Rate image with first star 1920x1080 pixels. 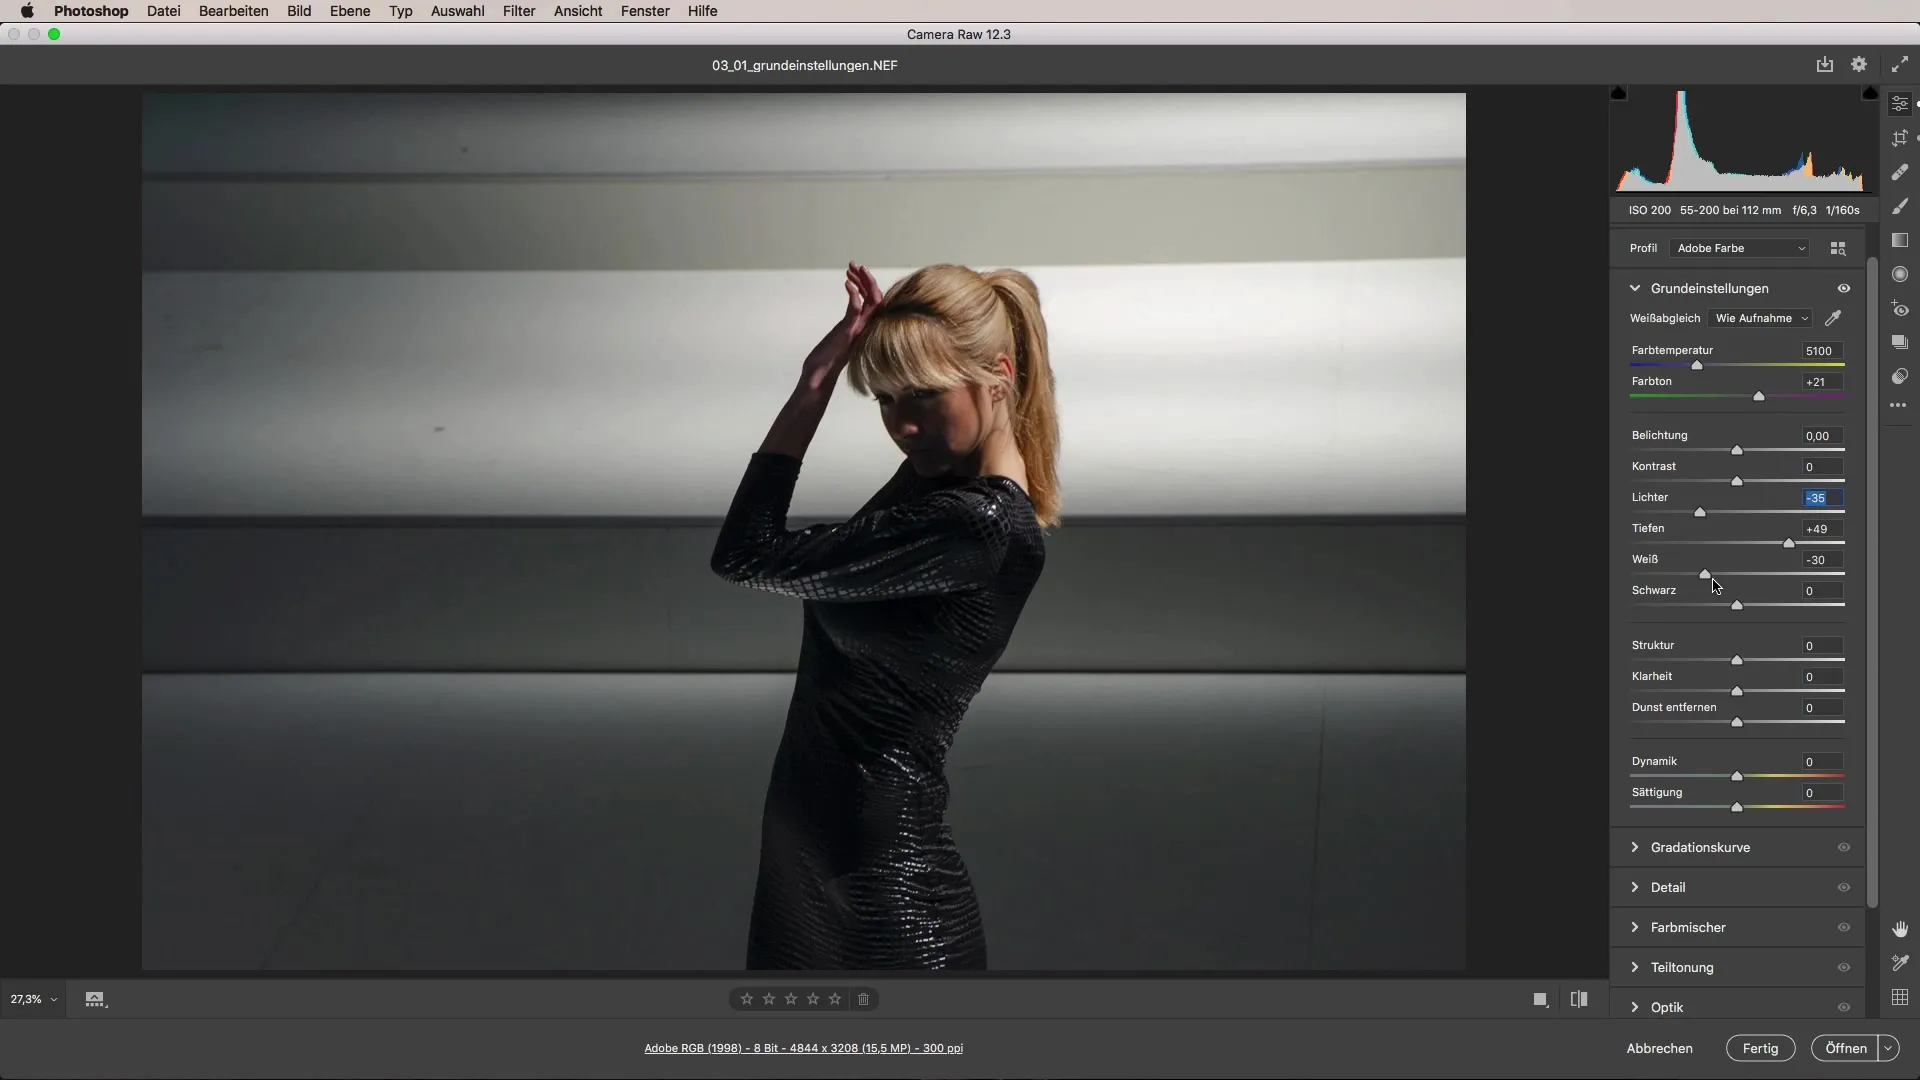[747, 999]
